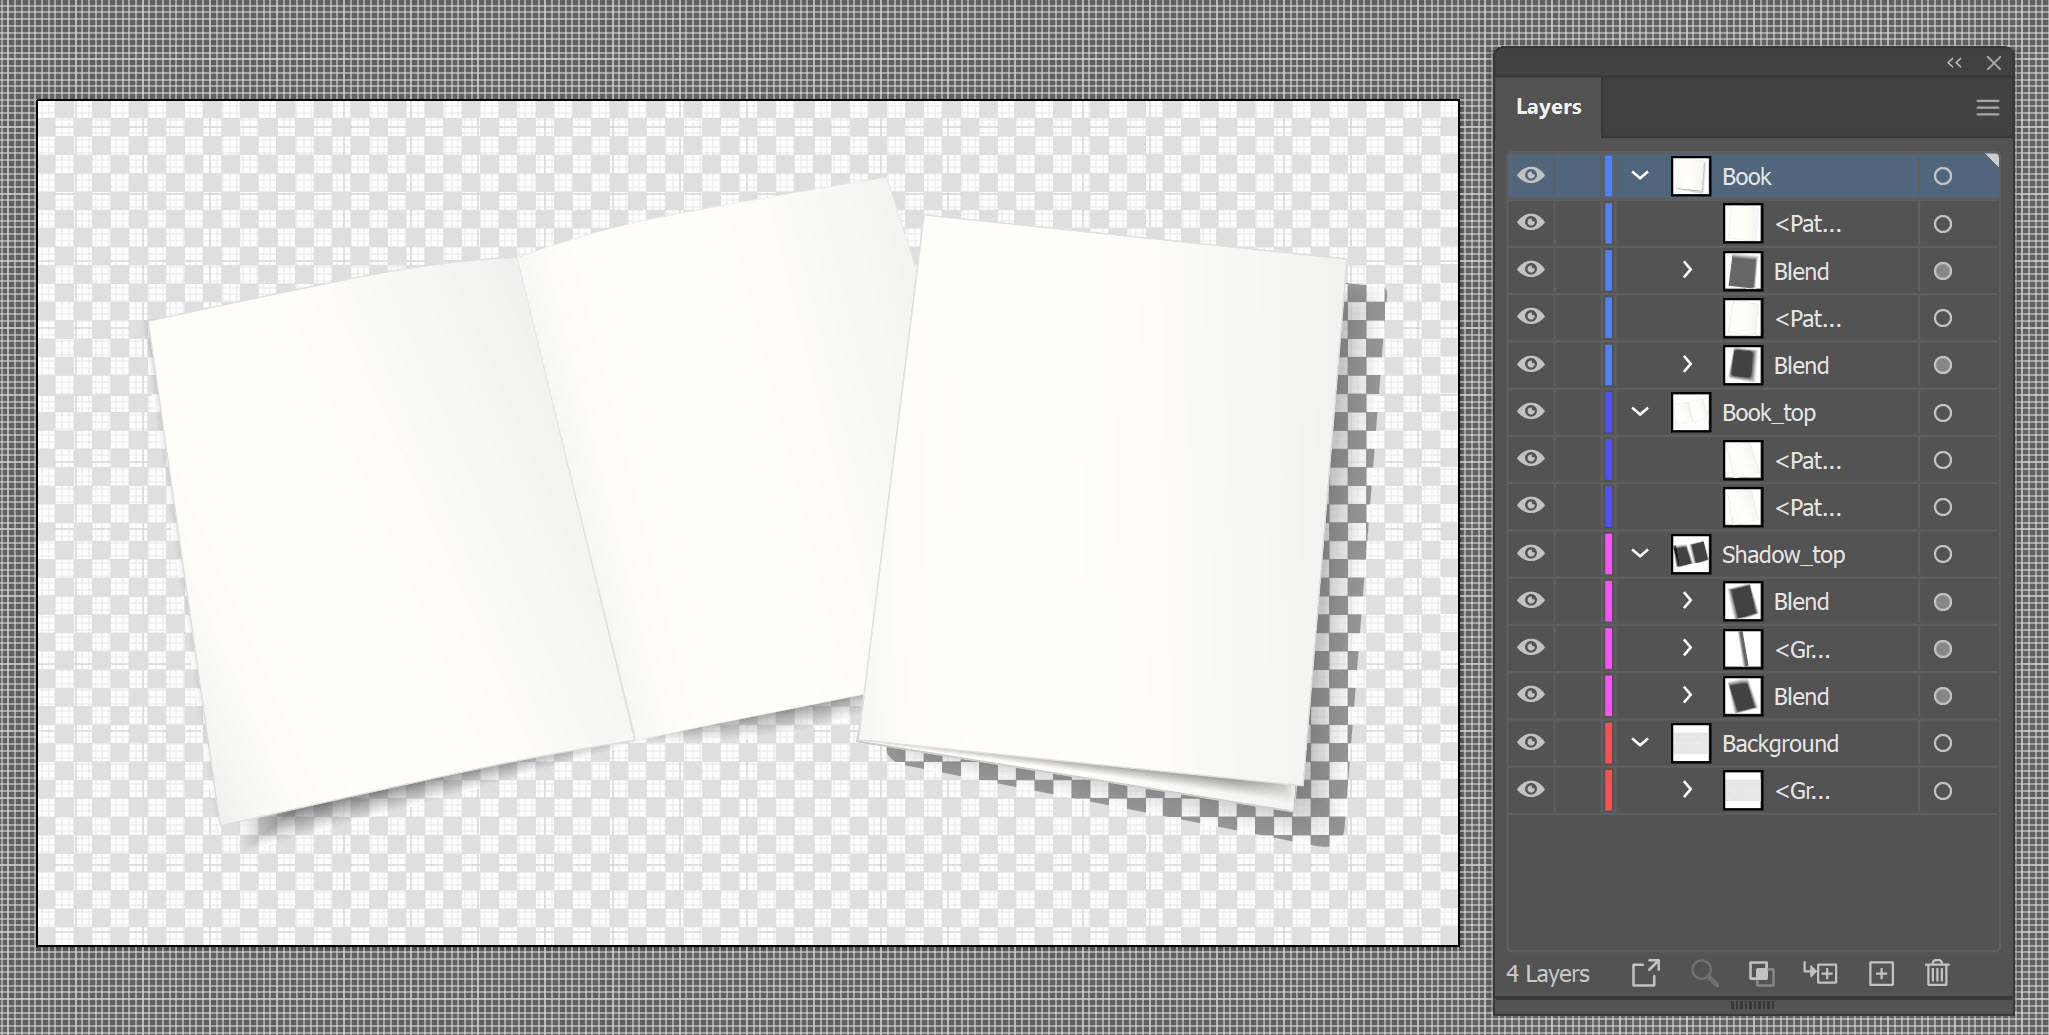2049x1035 pixels.
Task: Hide the topmost Blend sublayer
Action: pyautogui.click(x=1530, y=269)
